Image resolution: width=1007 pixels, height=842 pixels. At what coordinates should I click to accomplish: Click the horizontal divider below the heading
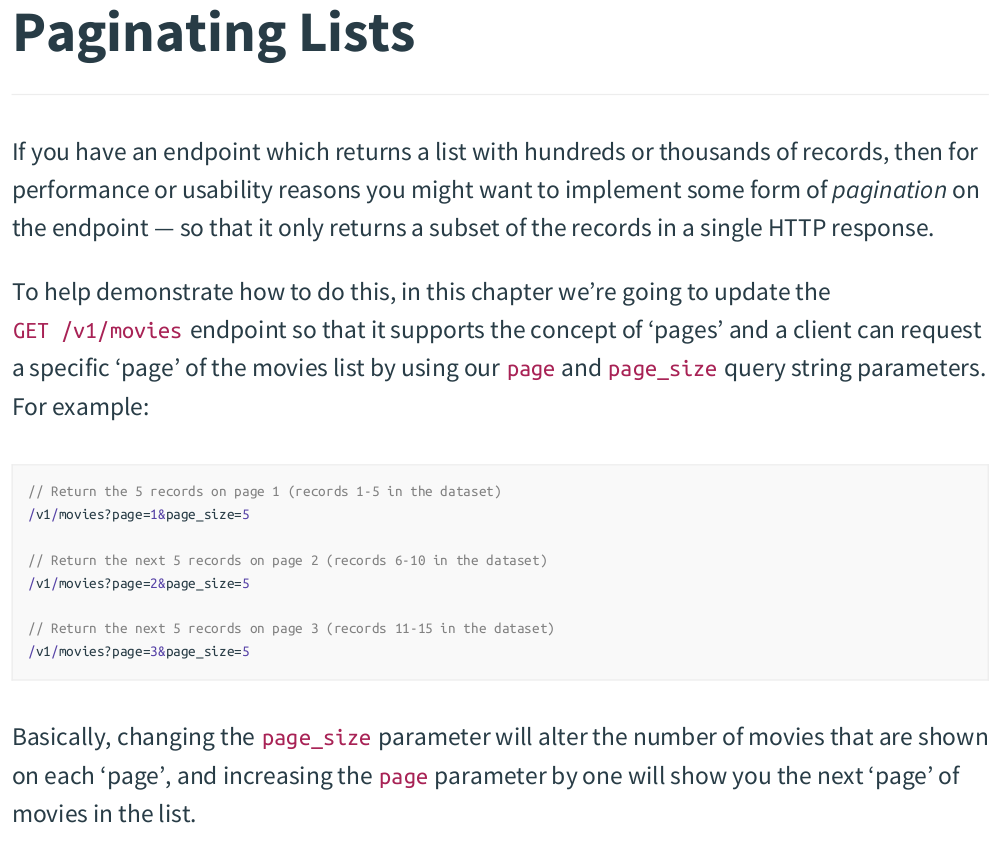[x=500, y=95]
